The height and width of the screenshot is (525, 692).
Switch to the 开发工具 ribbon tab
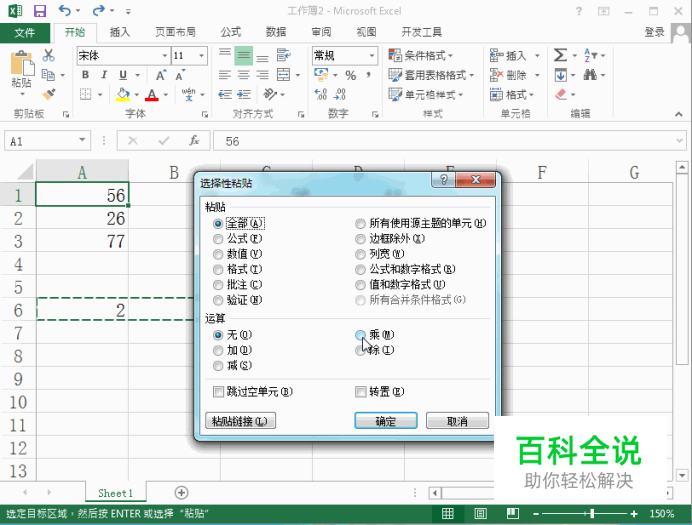[421, 32]
